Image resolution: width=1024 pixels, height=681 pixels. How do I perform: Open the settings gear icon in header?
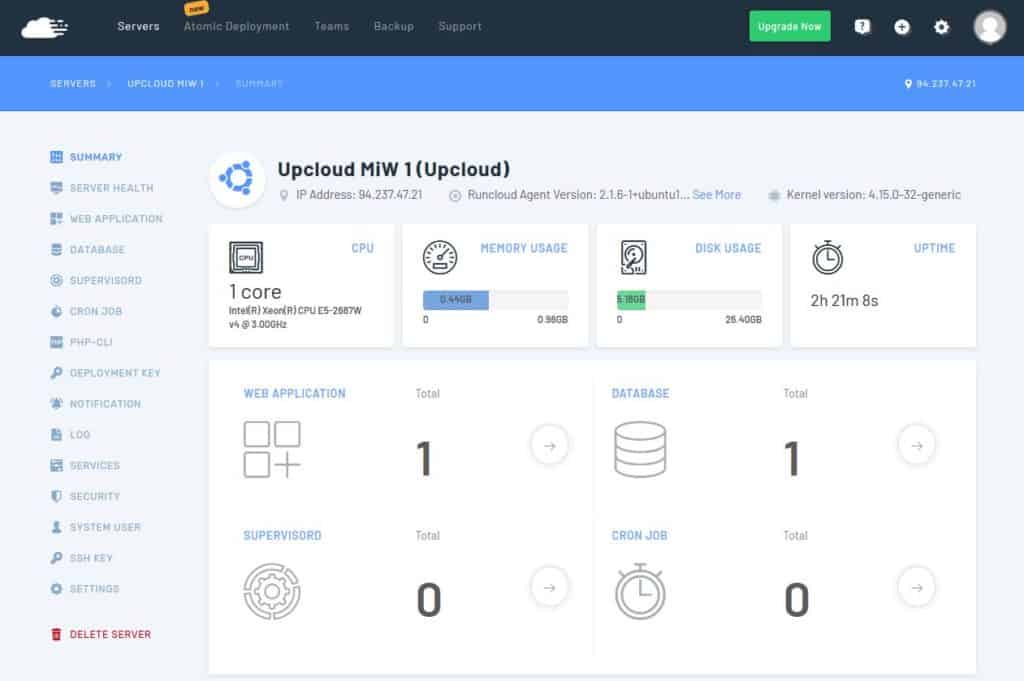point(941,27)
